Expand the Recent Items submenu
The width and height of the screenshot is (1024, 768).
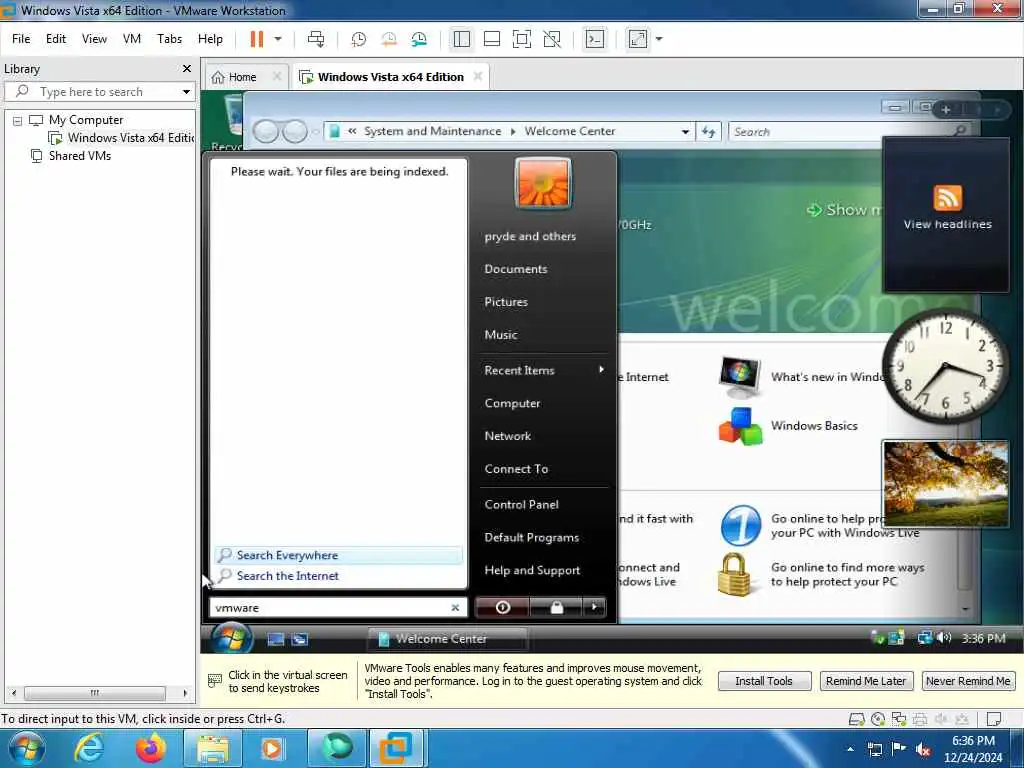[544, 370]
